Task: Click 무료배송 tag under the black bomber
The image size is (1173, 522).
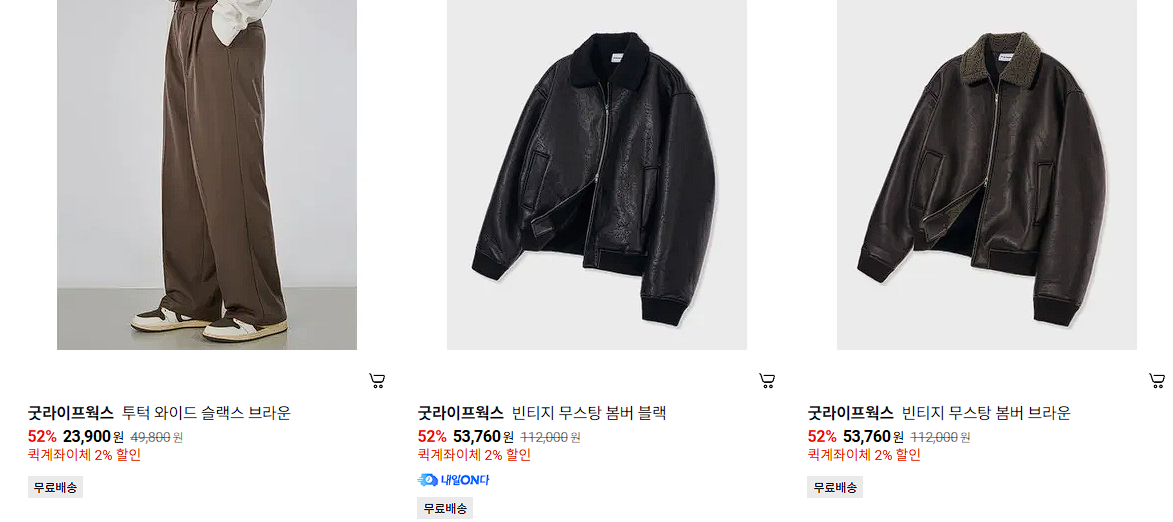Action: tap(445, 509)
